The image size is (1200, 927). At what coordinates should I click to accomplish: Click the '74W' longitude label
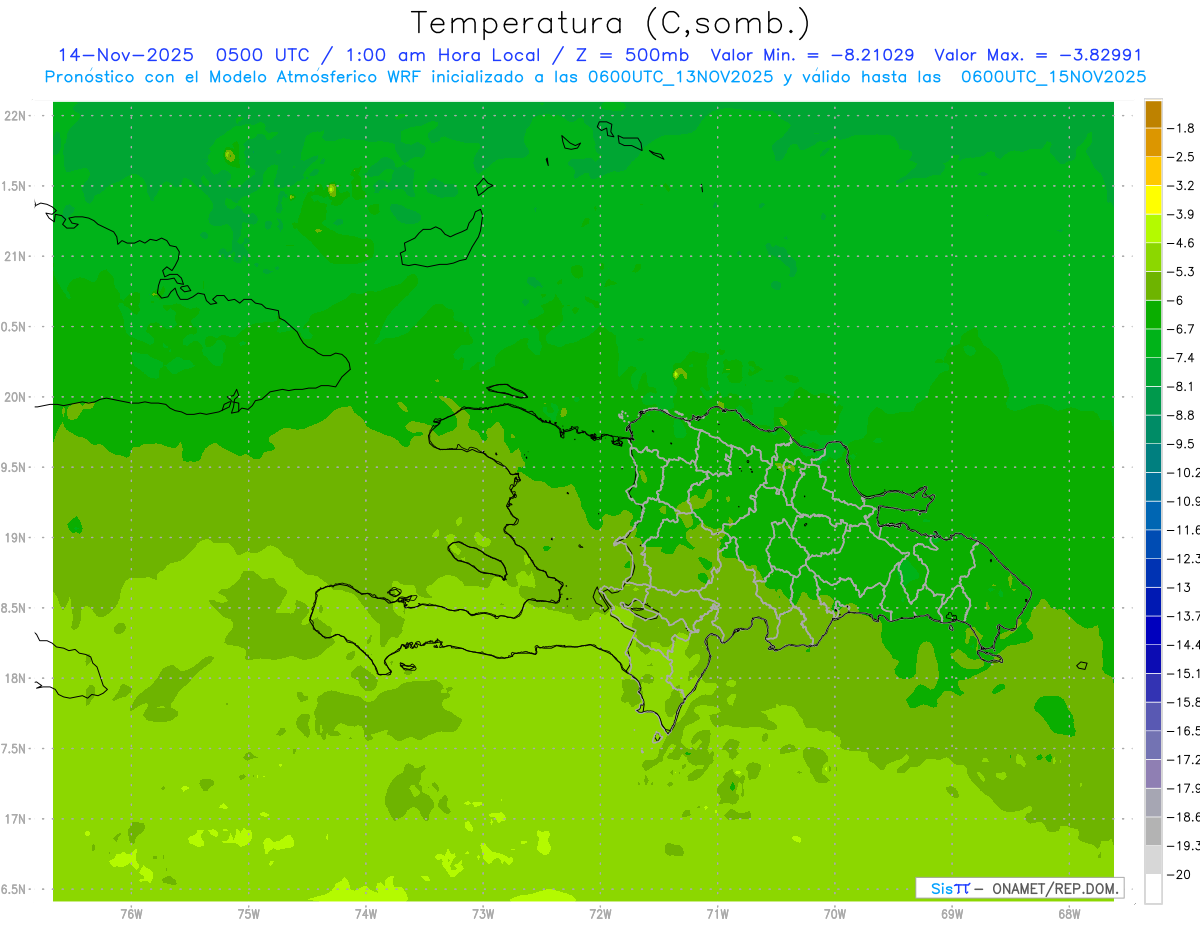click(x=366, y=914)
